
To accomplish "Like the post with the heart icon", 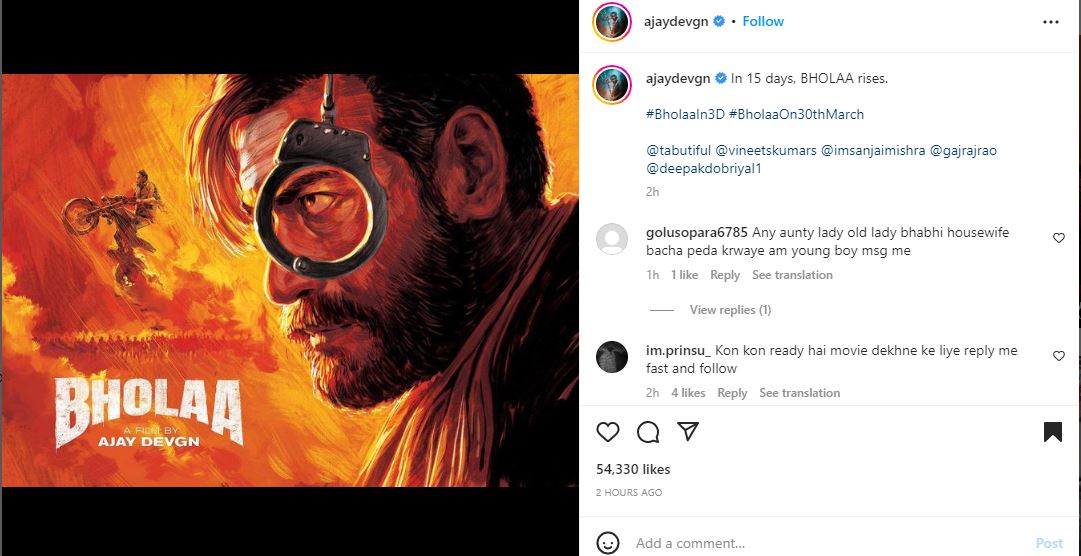I will pos(608,432).
